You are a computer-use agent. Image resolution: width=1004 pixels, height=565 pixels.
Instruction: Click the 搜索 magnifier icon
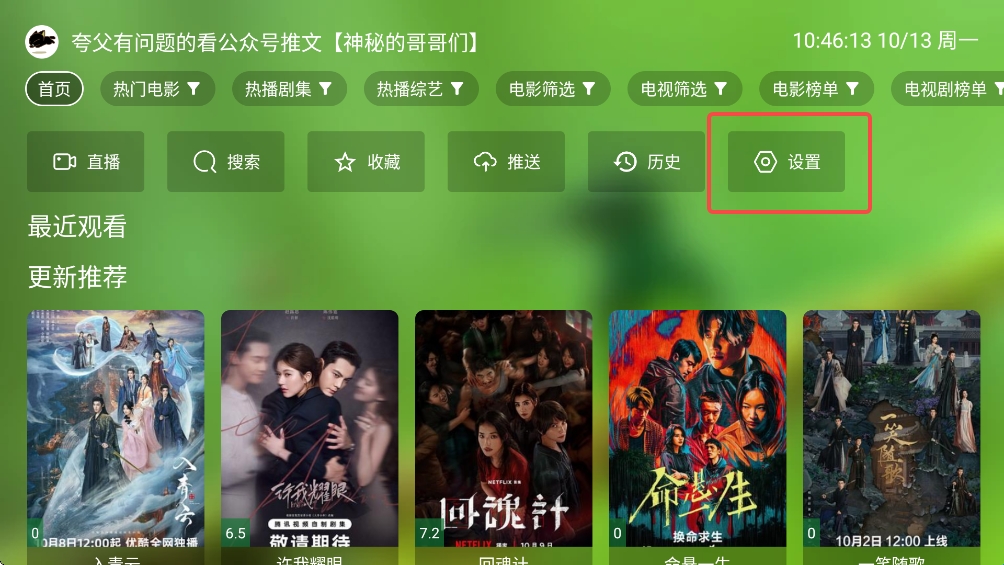(204, 161)
